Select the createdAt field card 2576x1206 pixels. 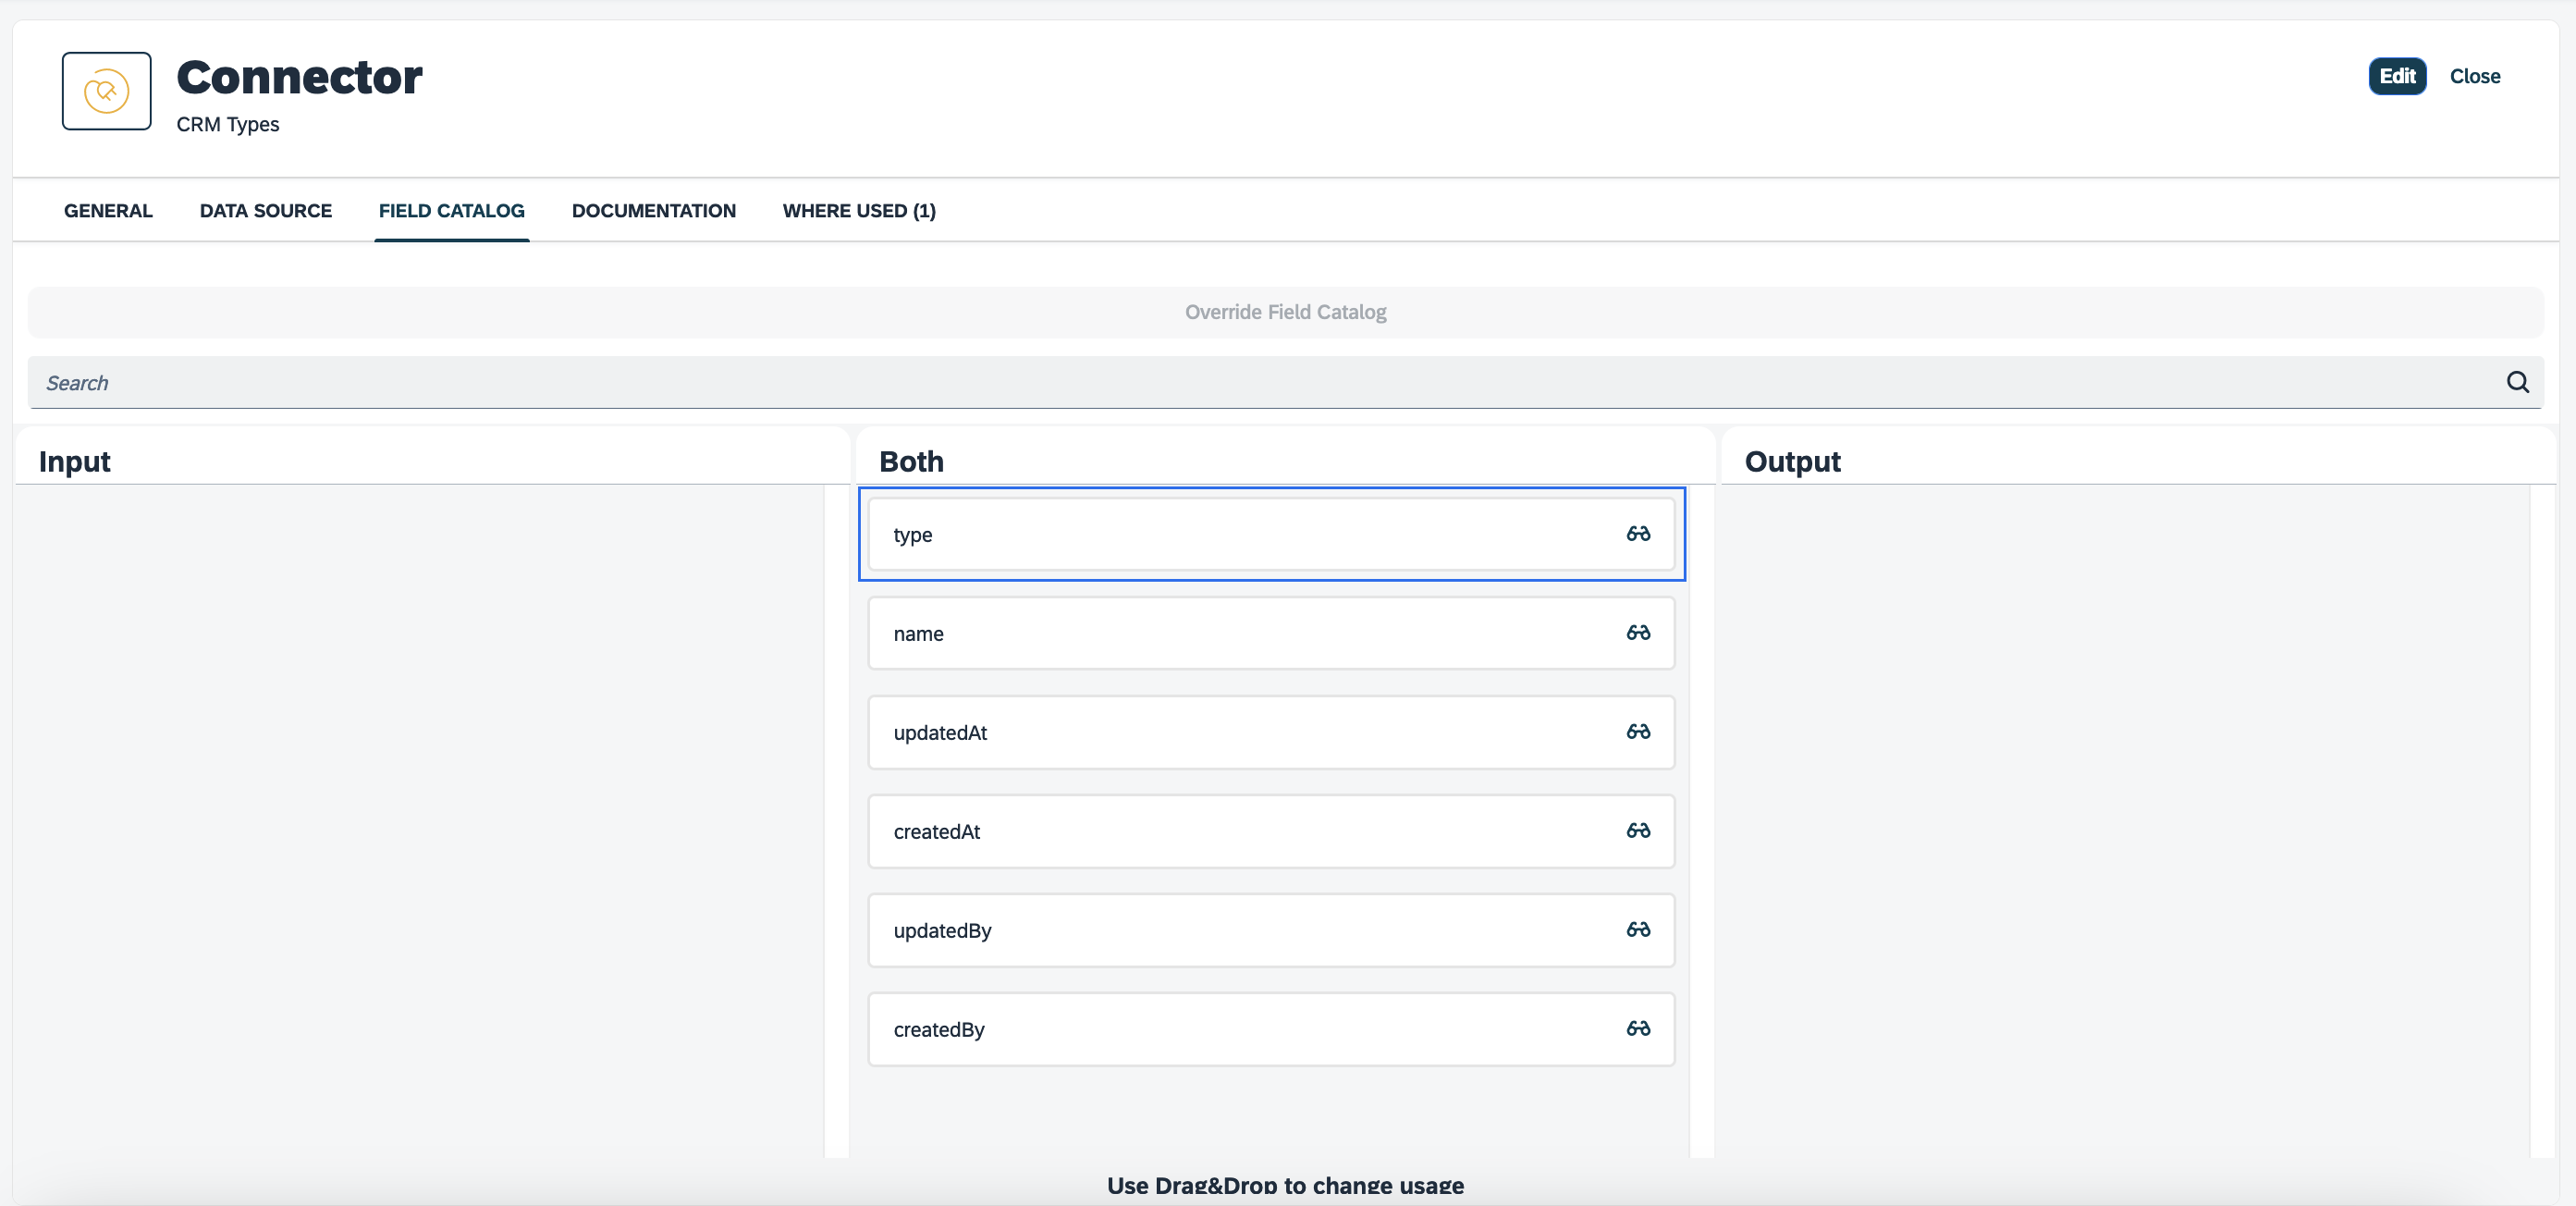point(1271,831)
